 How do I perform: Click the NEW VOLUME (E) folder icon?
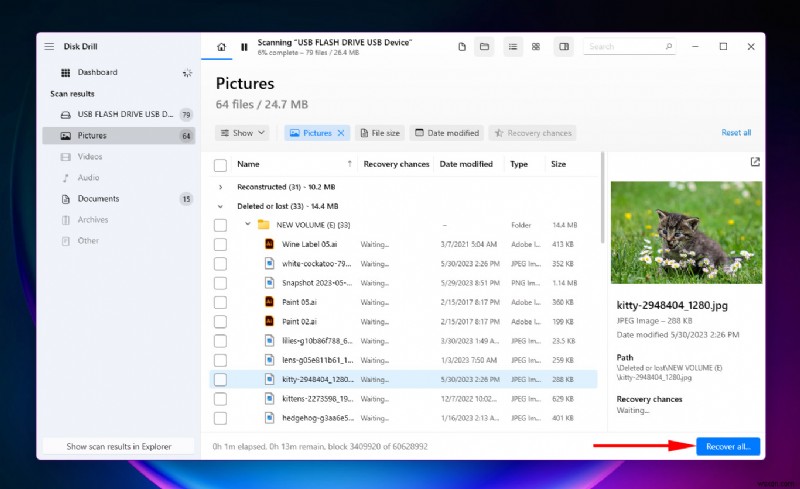263,225
